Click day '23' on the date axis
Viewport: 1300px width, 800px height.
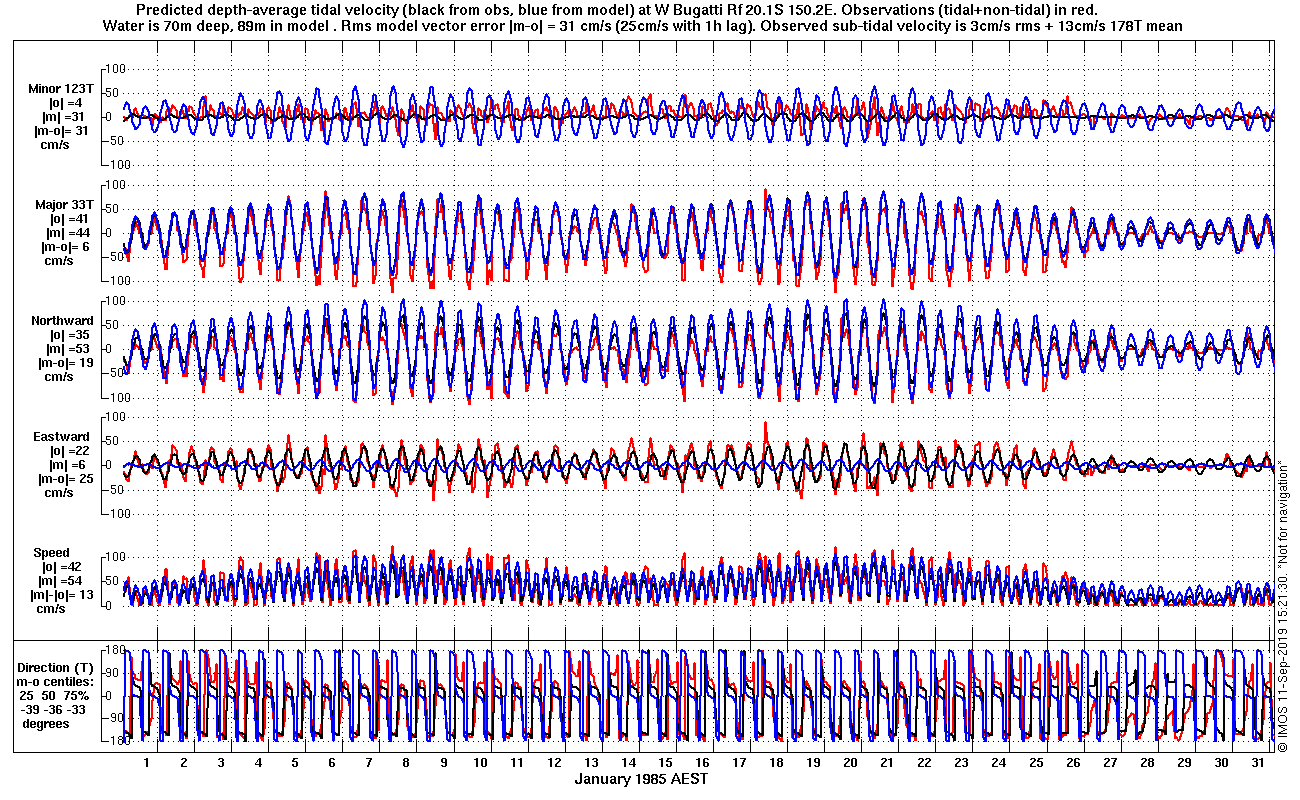[x=961, y=762]
